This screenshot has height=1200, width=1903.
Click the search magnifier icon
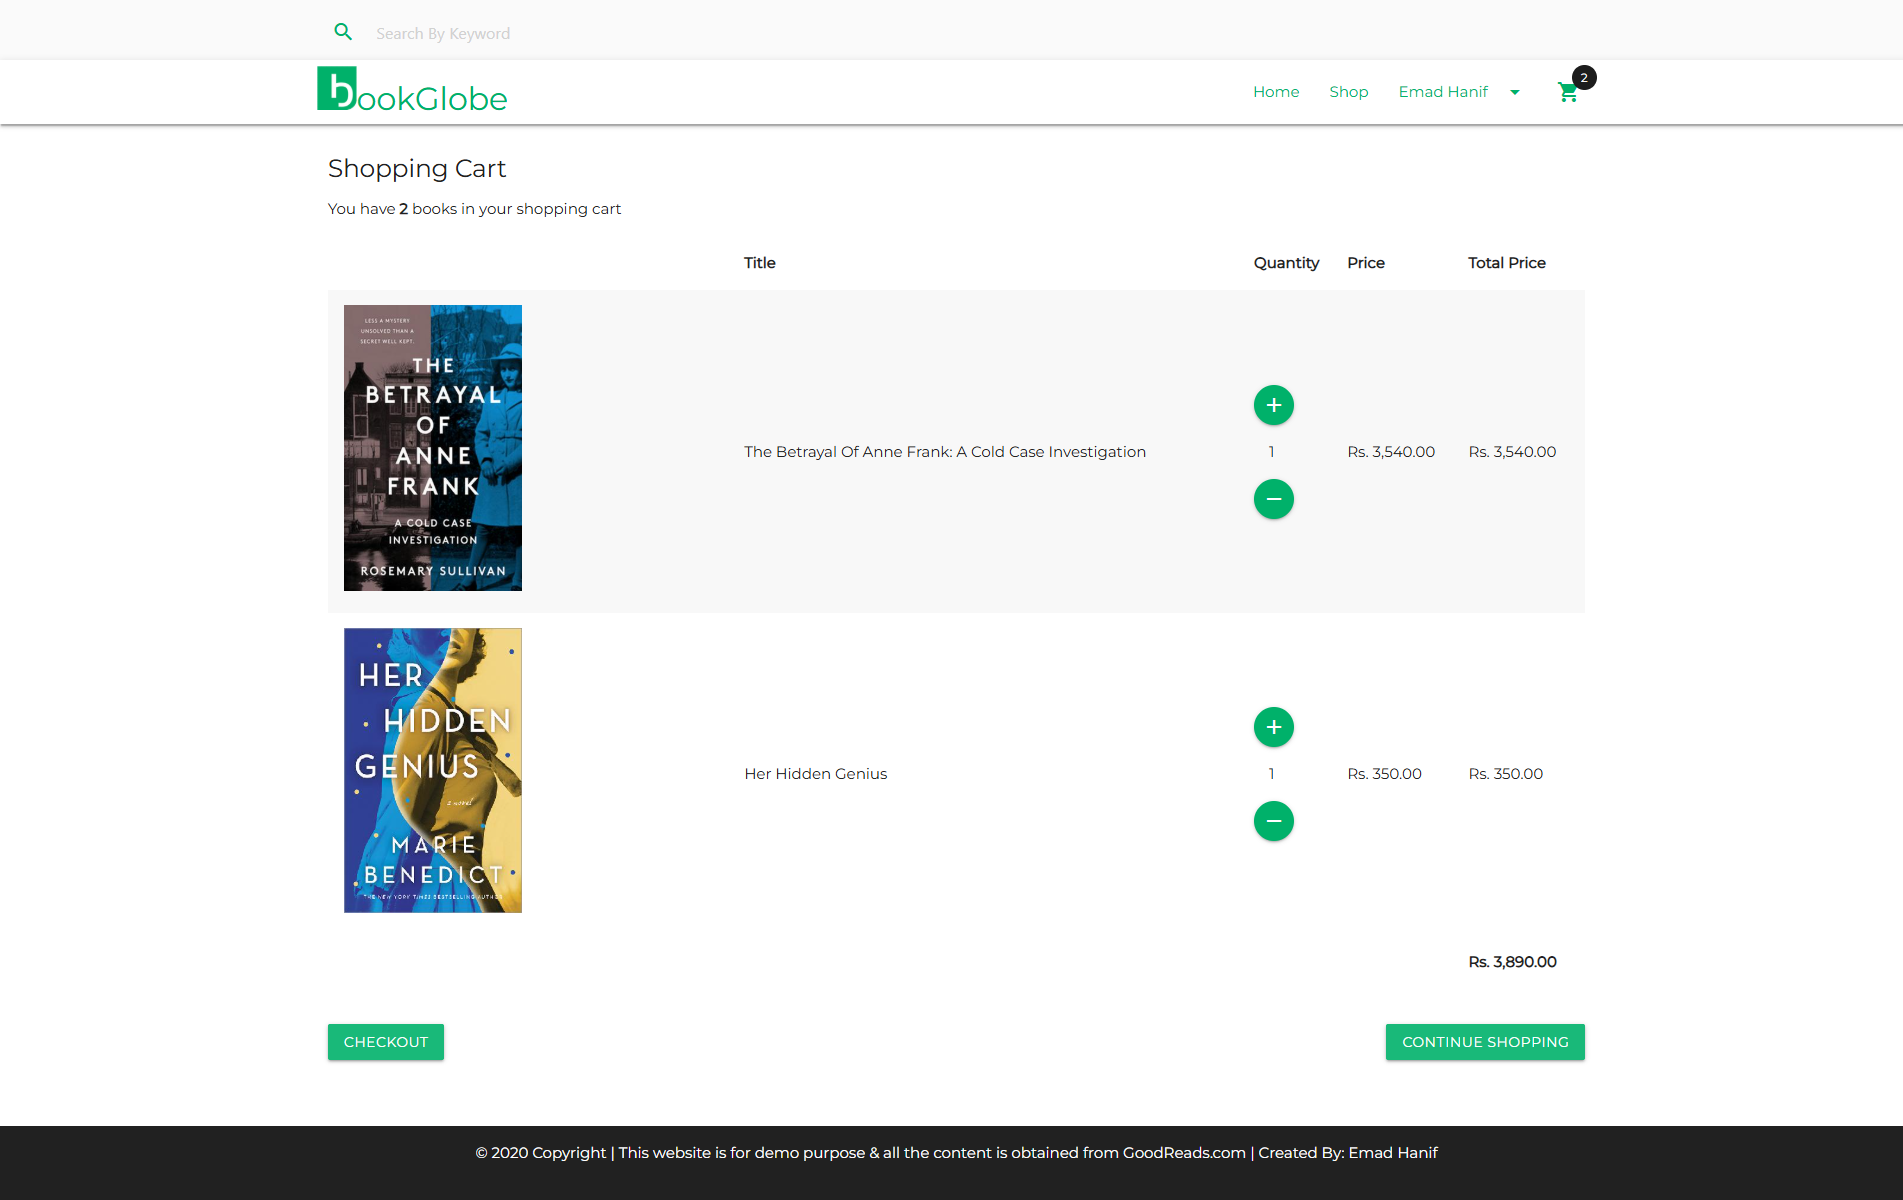tap(343, 32)
